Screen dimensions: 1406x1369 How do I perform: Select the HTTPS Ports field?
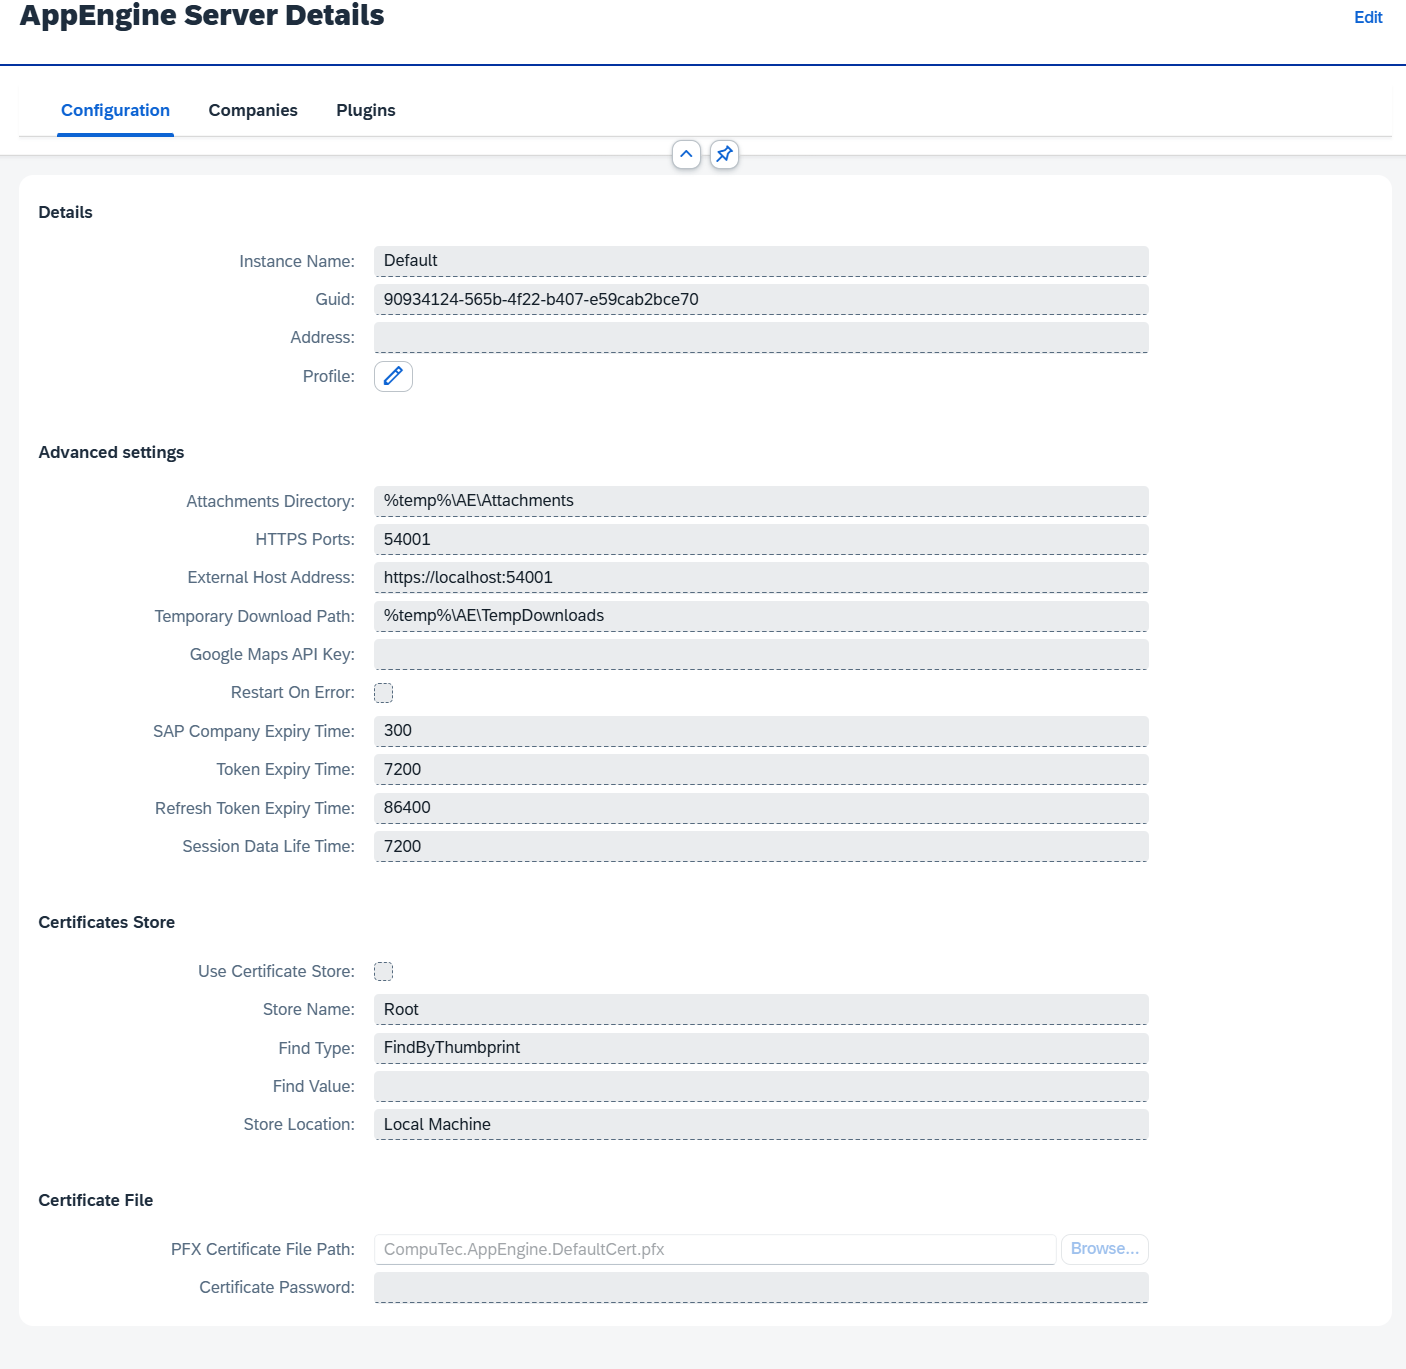coord(760,538)
